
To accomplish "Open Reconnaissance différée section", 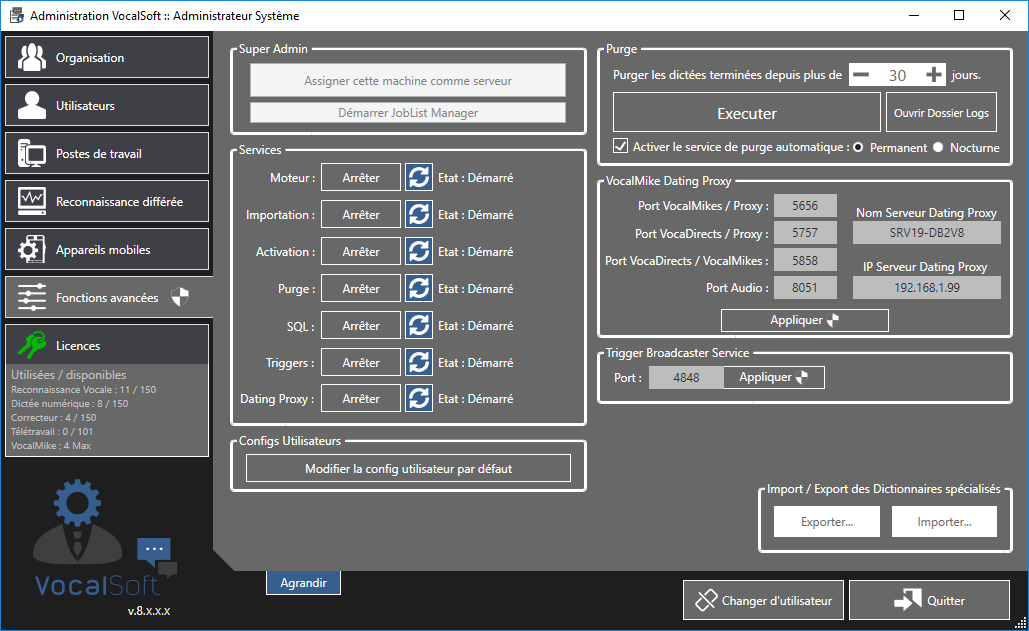I will [107, 201].
